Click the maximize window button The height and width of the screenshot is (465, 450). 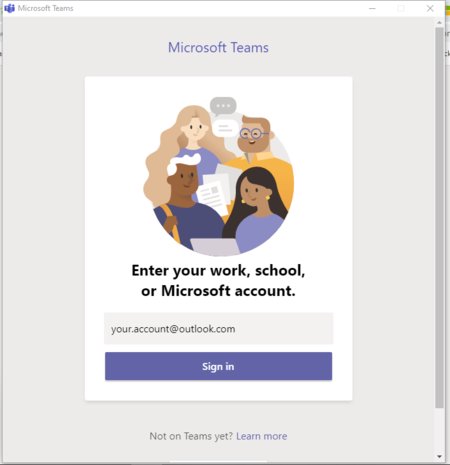pyautogui.click(x=401, y=8)
